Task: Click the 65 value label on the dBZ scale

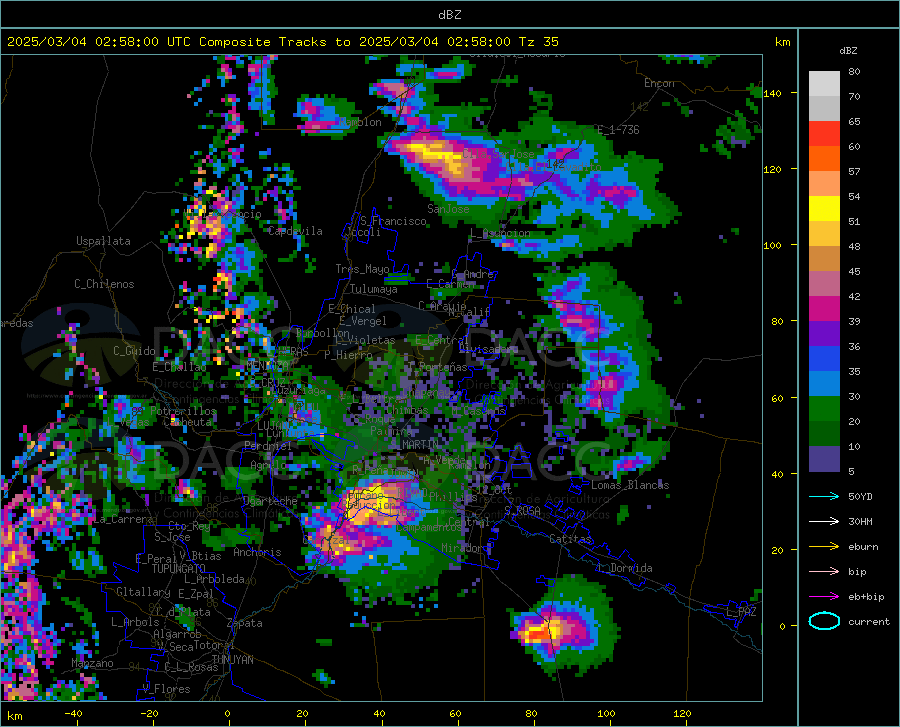Action: click(855, 121)
